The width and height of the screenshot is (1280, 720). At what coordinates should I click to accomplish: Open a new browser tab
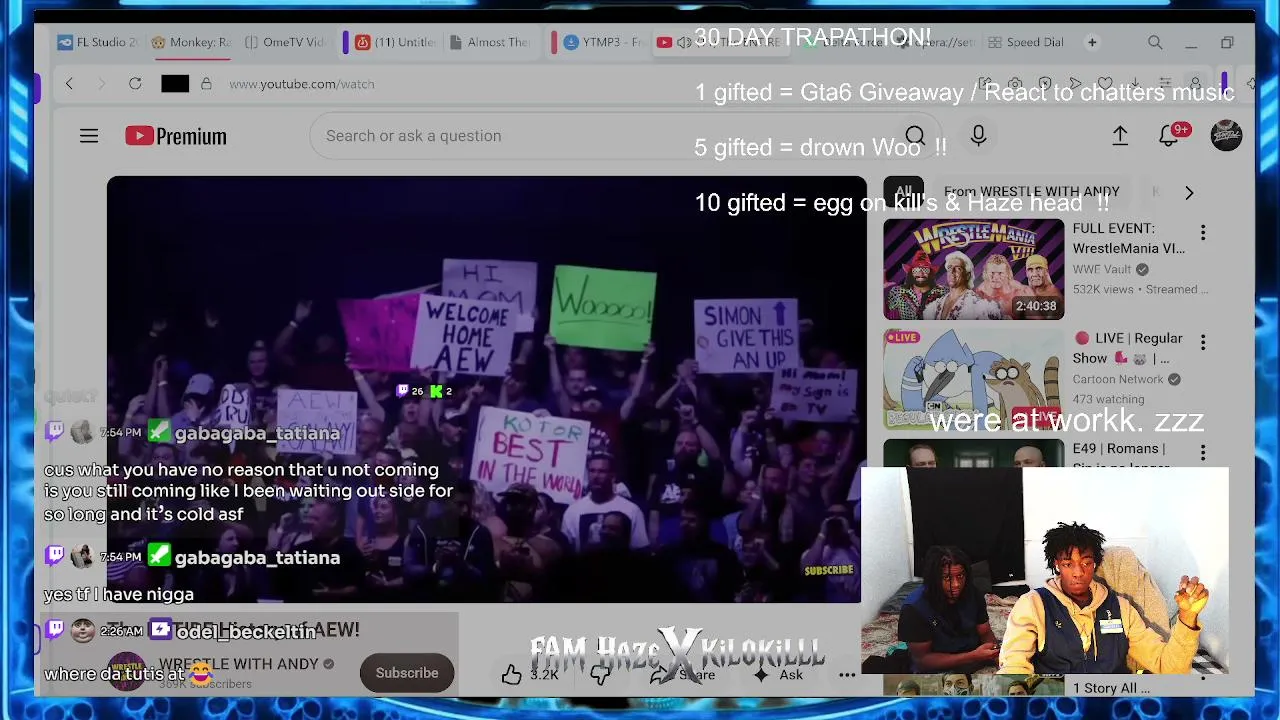coord(1092,43)
